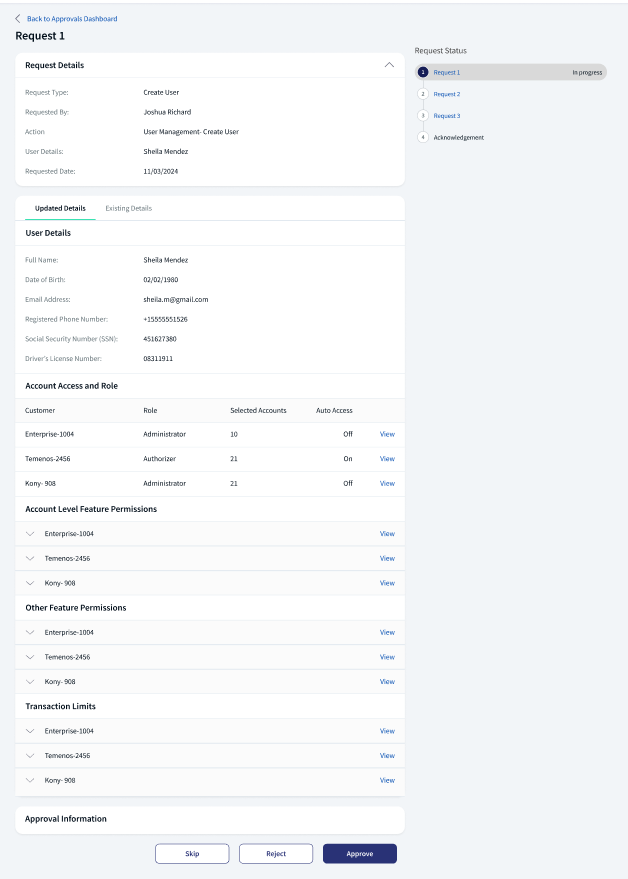Open Request 3 in status list
This screenshot has width=628, height=879.
point(446,115)
